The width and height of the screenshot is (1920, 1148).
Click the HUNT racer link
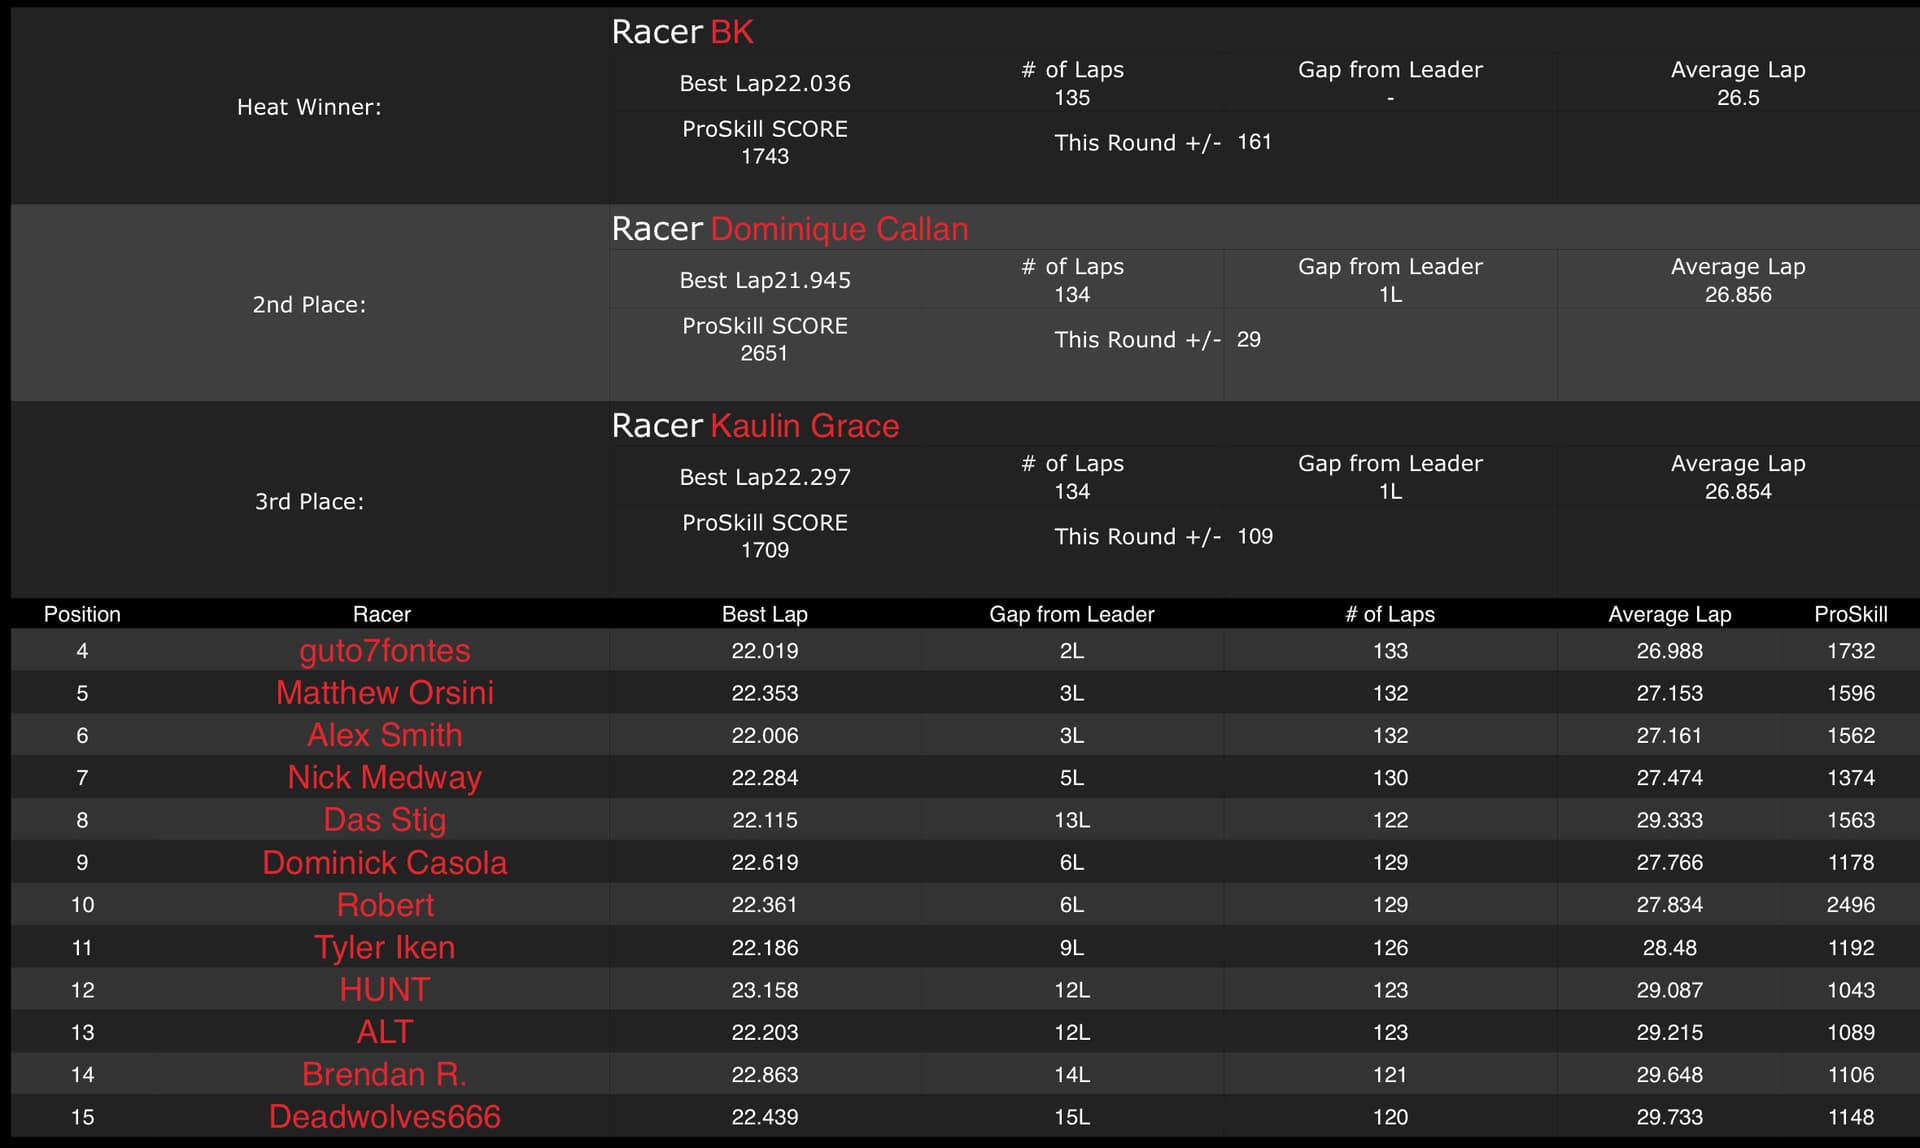[384, 990]
